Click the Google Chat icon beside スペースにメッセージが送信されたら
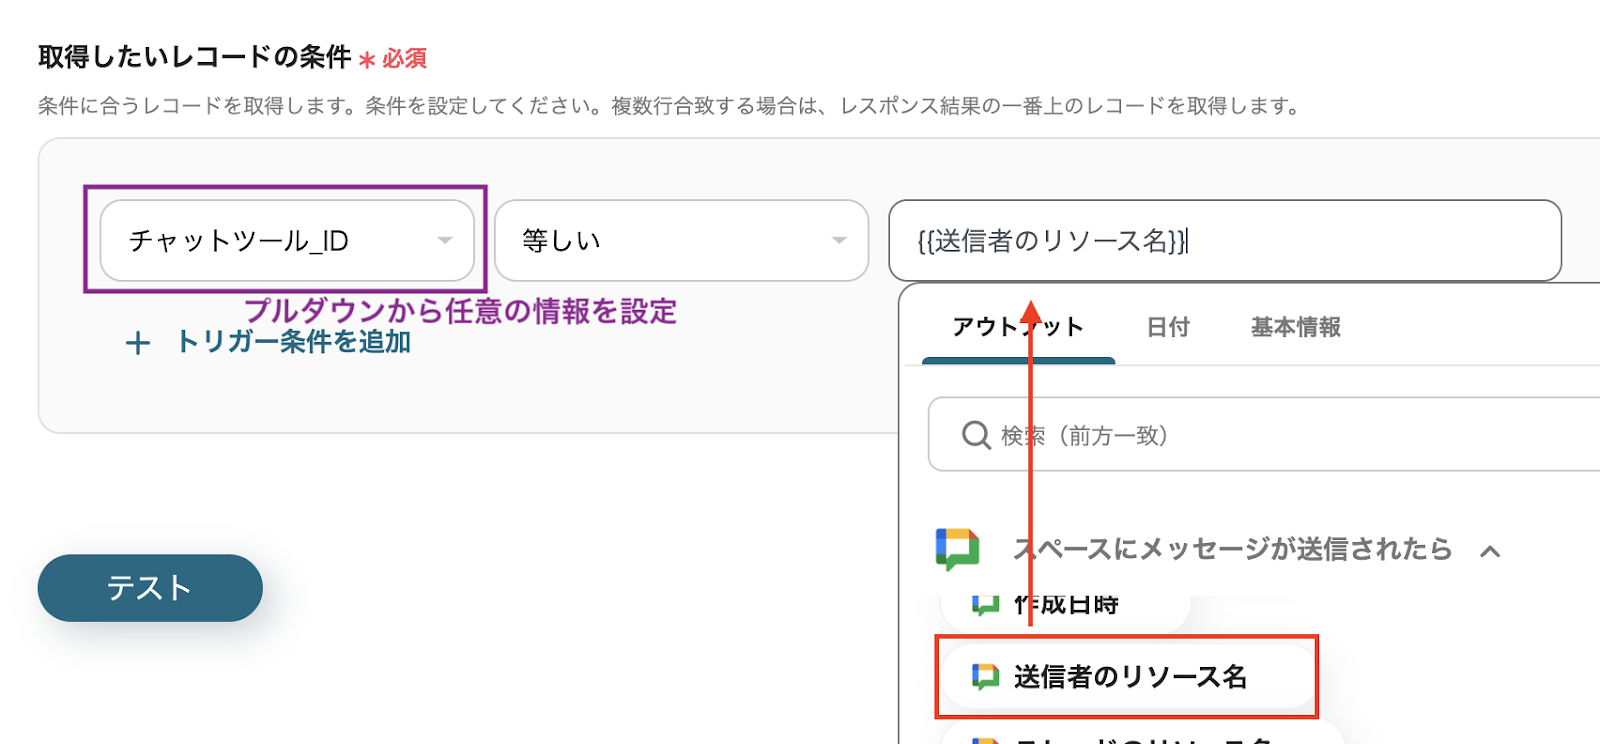The image size is (1600, 744). [957, 549]
